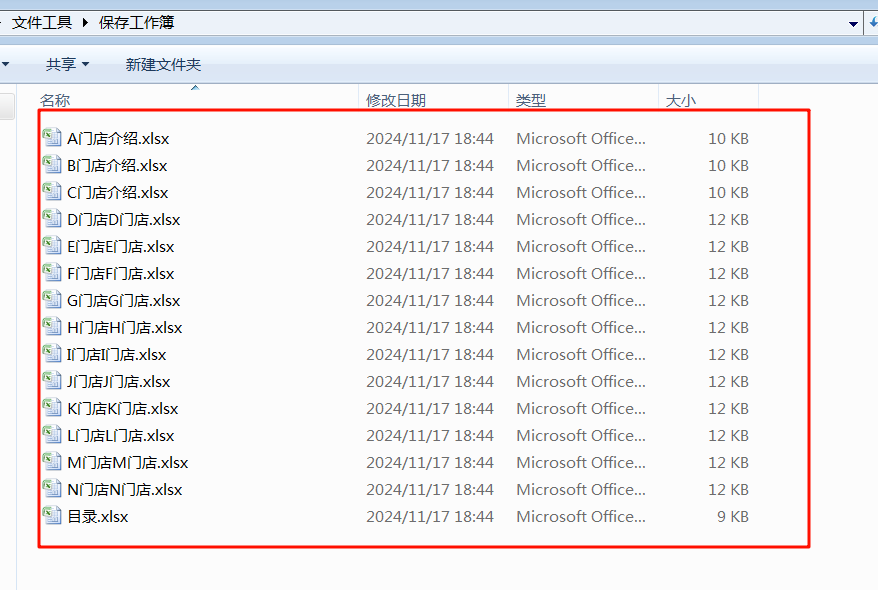Select the M门店M门店.xlsx file icon

tap(52, 462)
